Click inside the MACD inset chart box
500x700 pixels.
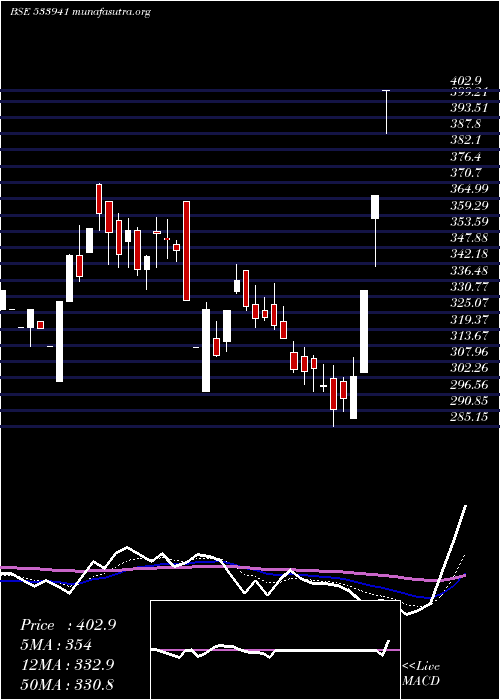[275, 650]
